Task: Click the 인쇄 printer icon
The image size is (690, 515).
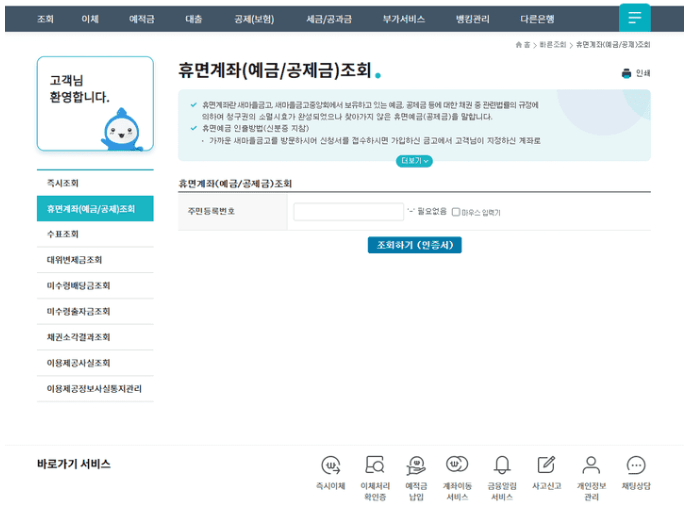Action: pos(626,73)
